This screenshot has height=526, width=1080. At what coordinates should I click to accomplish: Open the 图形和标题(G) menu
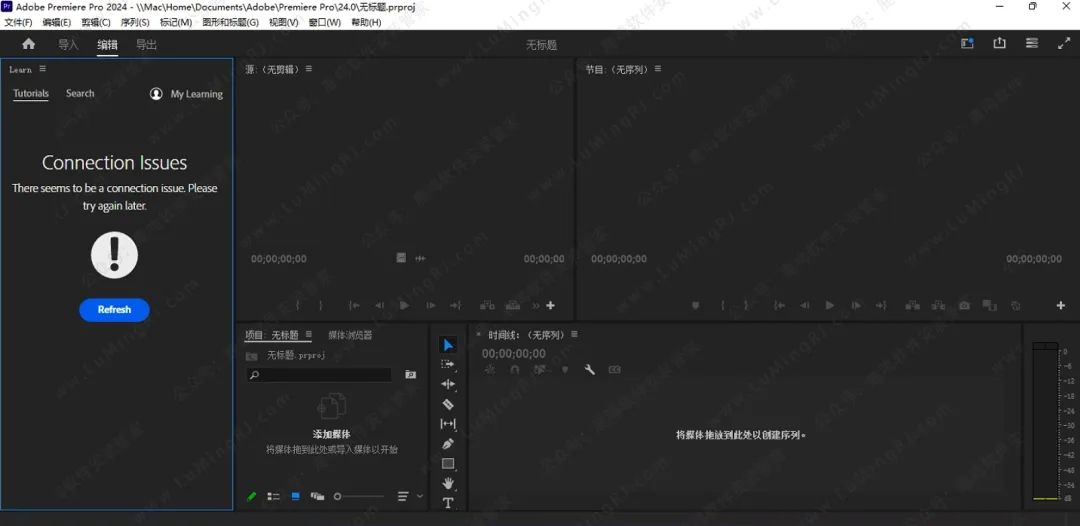click(x=230, y=22)
